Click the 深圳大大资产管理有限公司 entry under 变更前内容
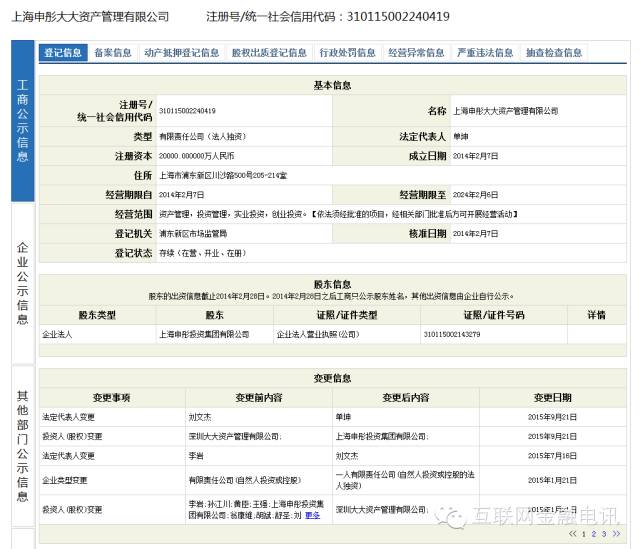The height and width of the screenshot is (549, 640). pos(235,436)
